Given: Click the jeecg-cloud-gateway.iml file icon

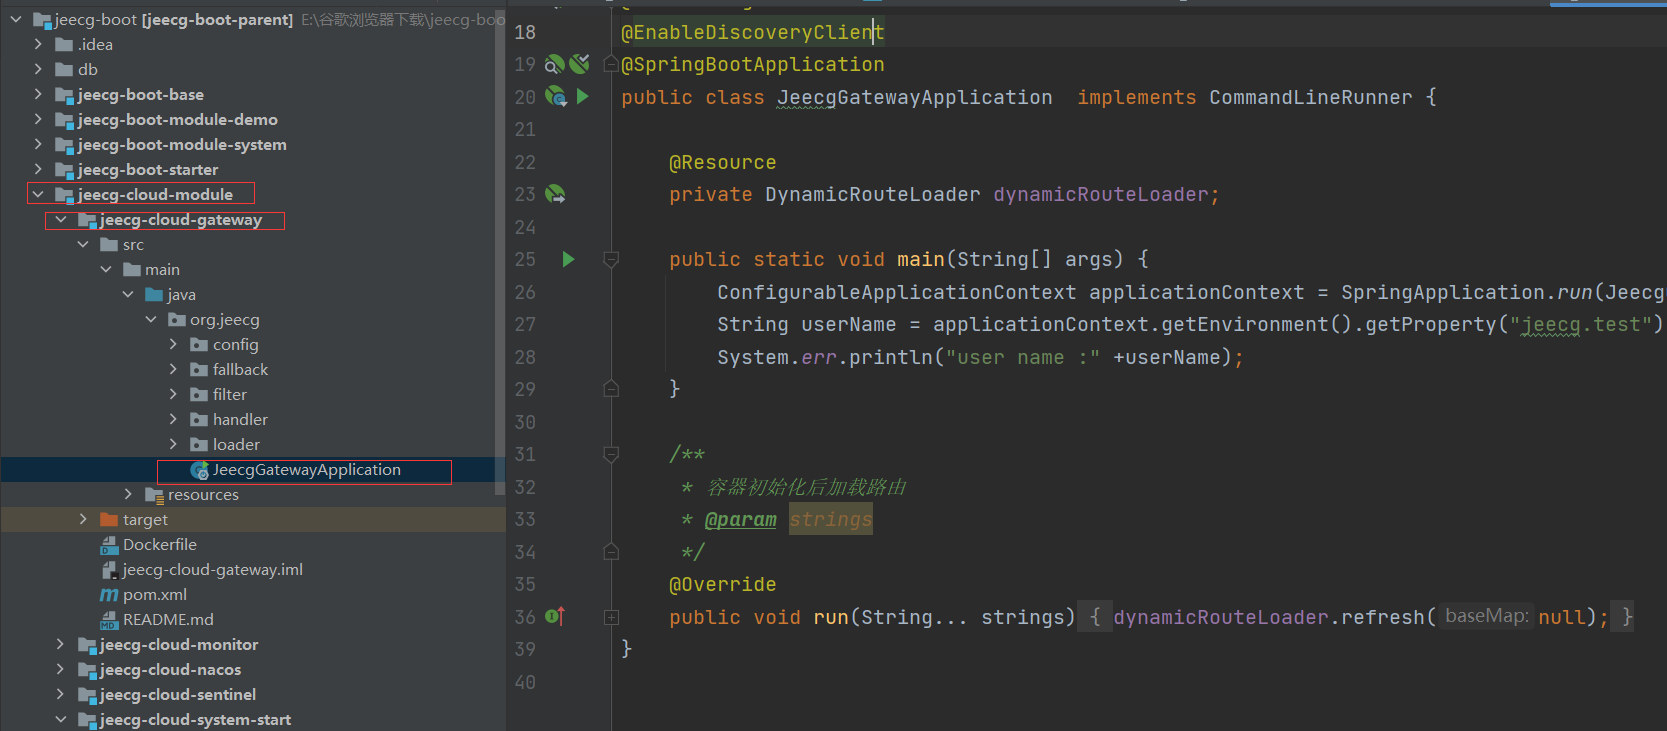Looking at the screenshot, I should [x=109, y=570].
